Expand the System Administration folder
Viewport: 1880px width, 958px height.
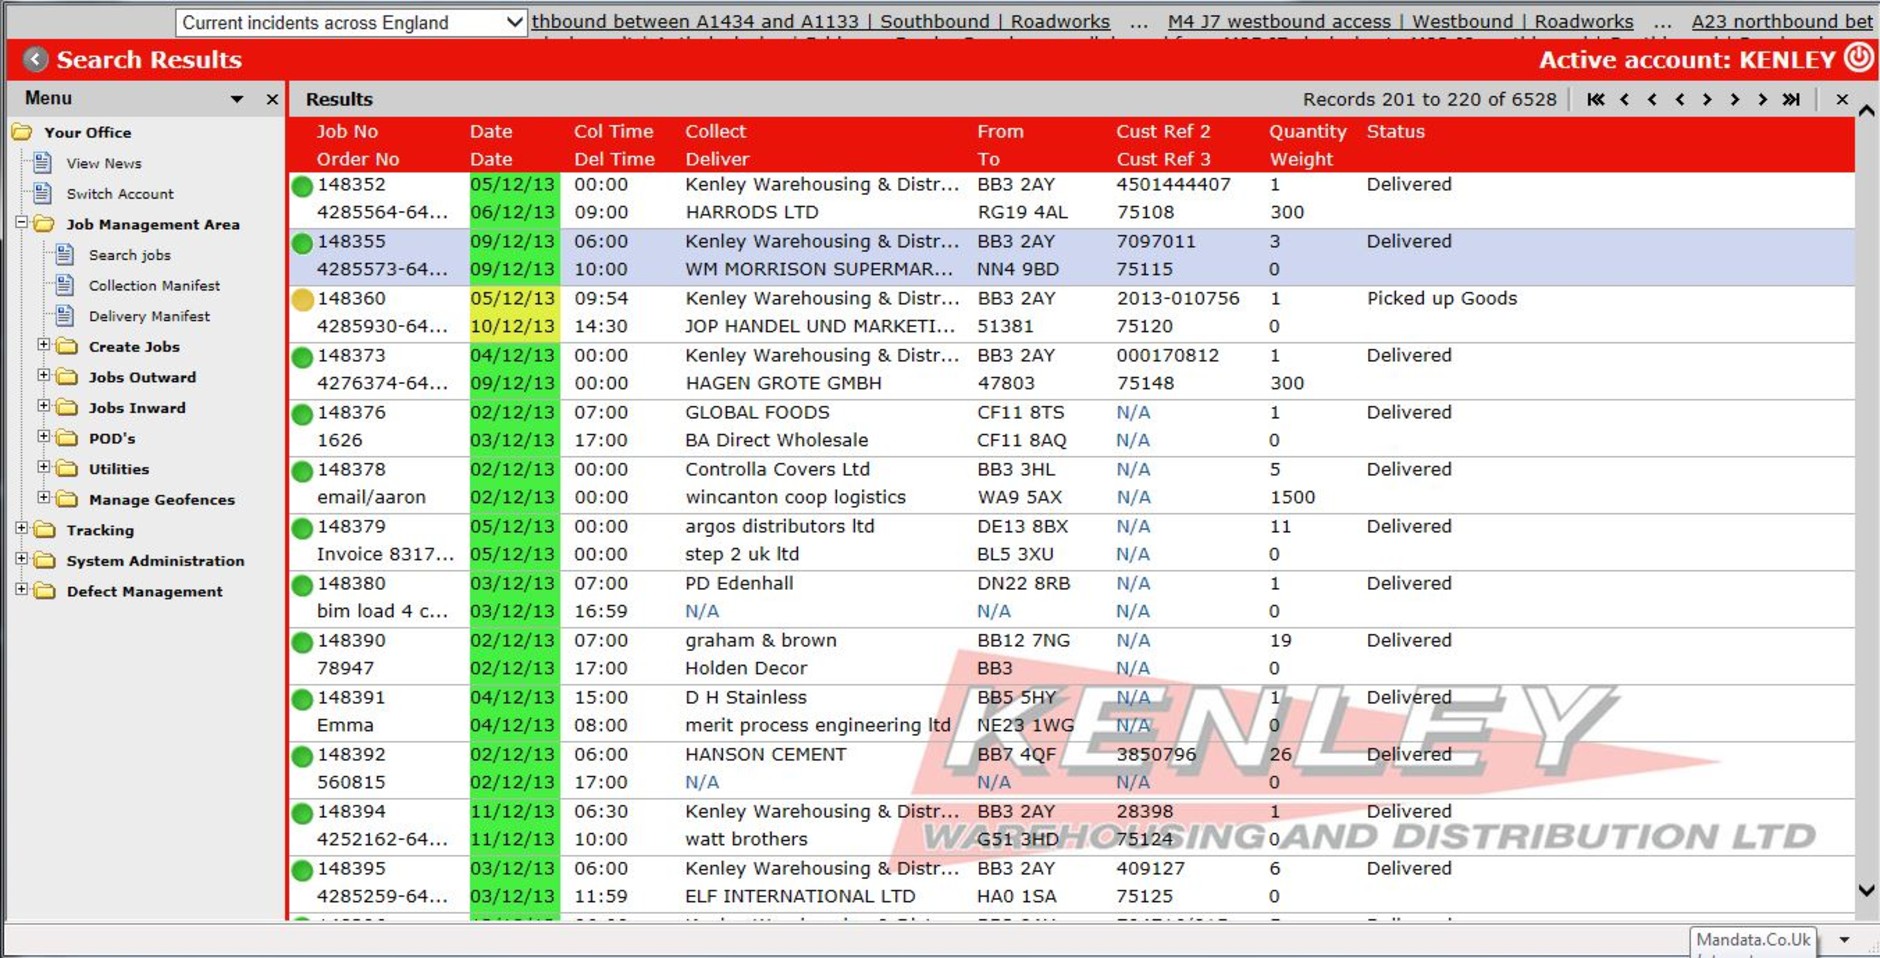click(x=22, y=559)
